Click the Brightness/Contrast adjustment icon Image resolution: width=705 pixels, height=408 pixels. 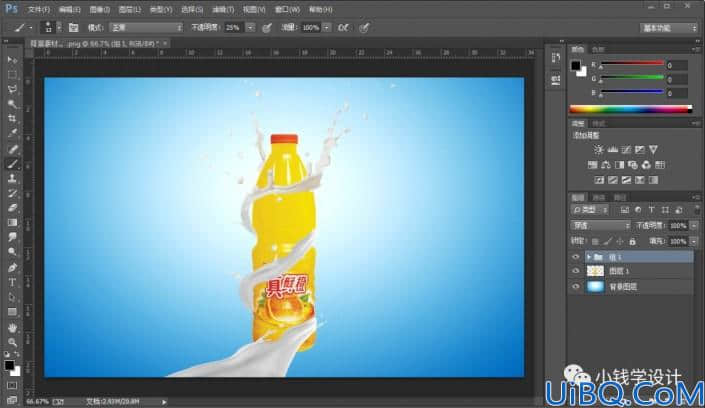pos(598,149)
